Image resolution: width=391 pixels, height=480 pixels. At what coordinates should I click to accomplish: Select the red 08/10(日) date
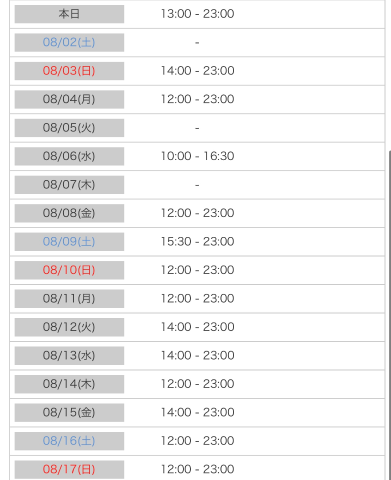coord(69,270)
